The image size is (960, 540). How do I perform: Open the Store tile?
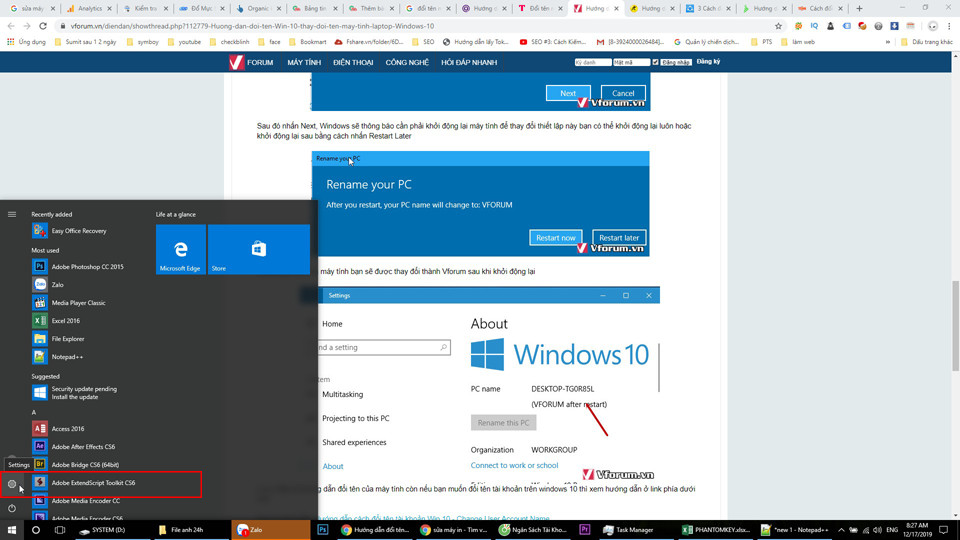[259, 249]
